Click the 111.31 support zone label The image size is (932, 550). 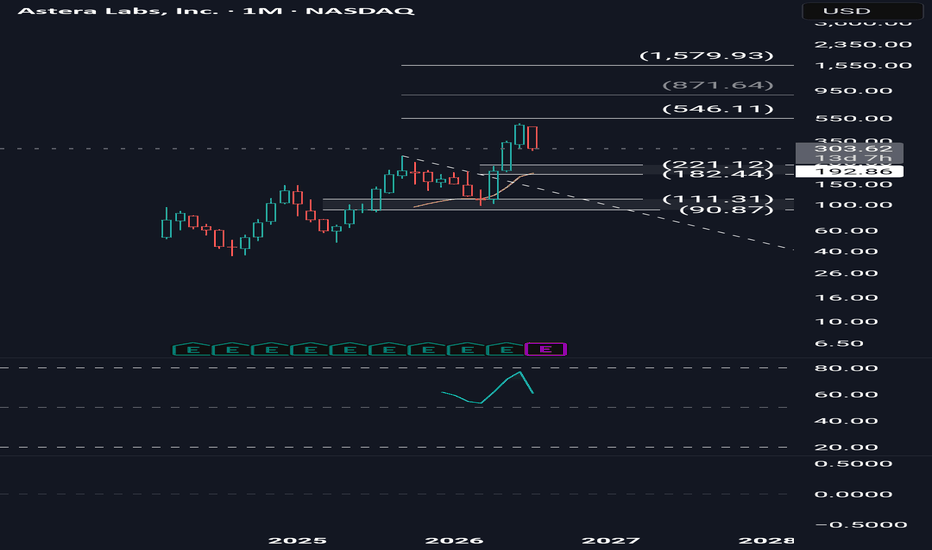(718, 199)
